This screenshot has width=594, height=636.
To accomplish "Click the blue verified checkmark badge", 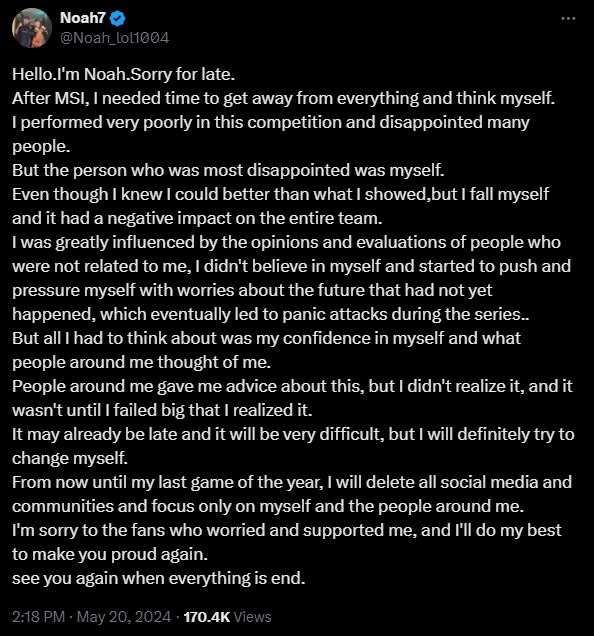I will (117, 18).
